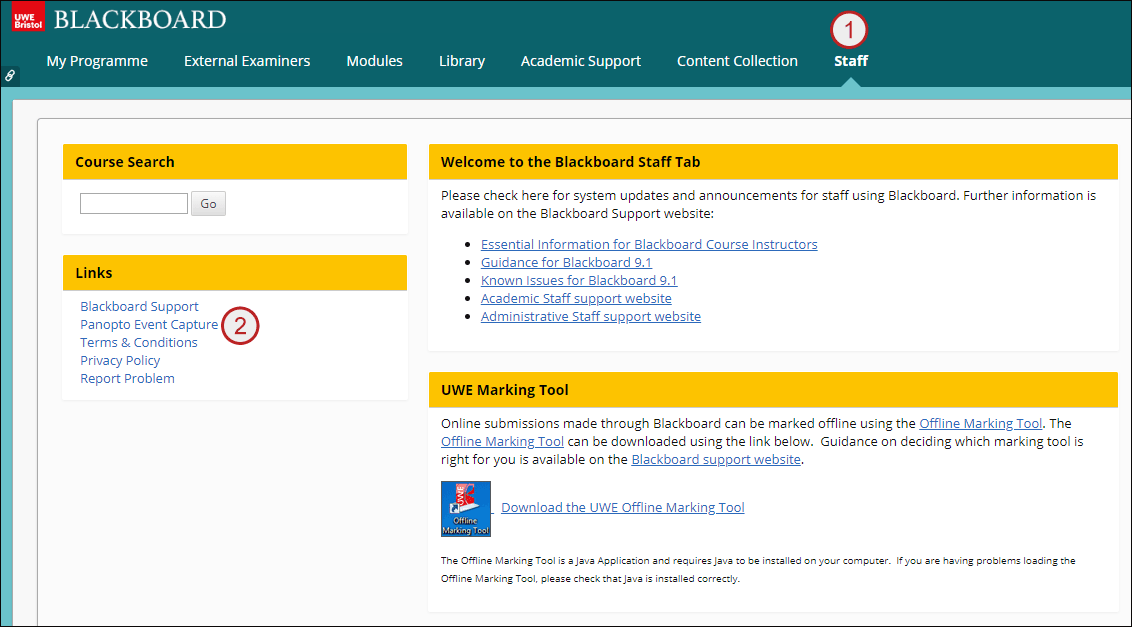The height and width of the screenshot is (627, 1132).
Task: Open the Offline Marking Tool icon image
Action: (x=466, y=509)
